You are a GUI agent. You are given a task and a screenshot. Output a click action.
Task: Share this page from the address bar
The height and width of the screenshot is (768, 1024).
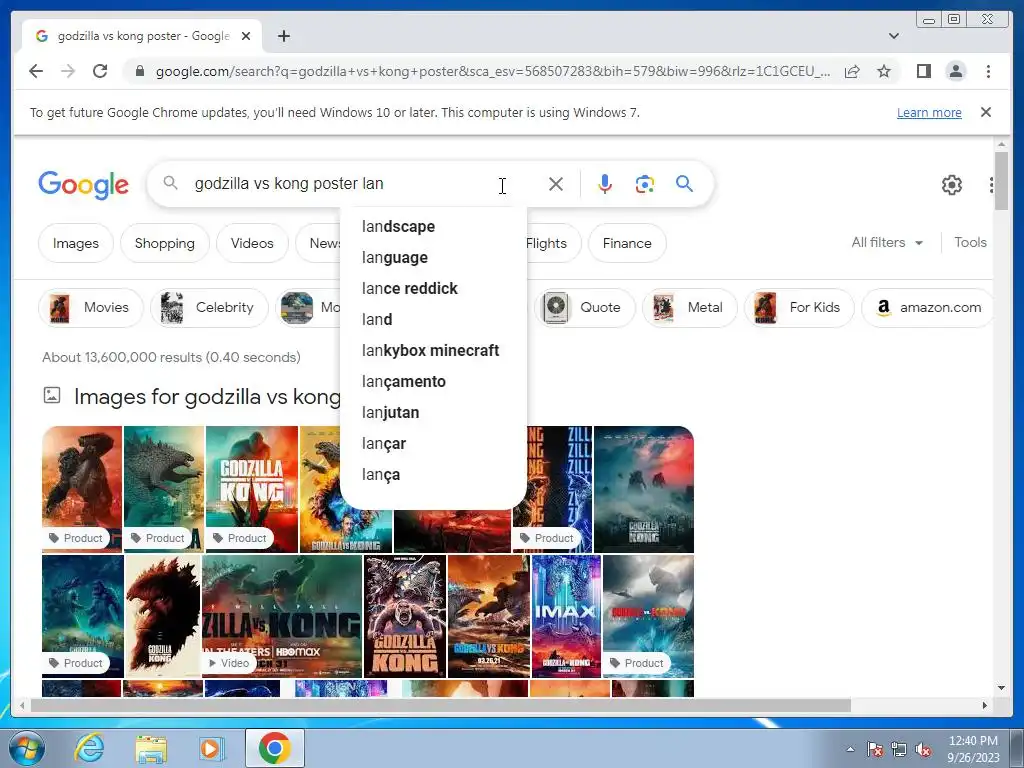[x=852, y=71]
